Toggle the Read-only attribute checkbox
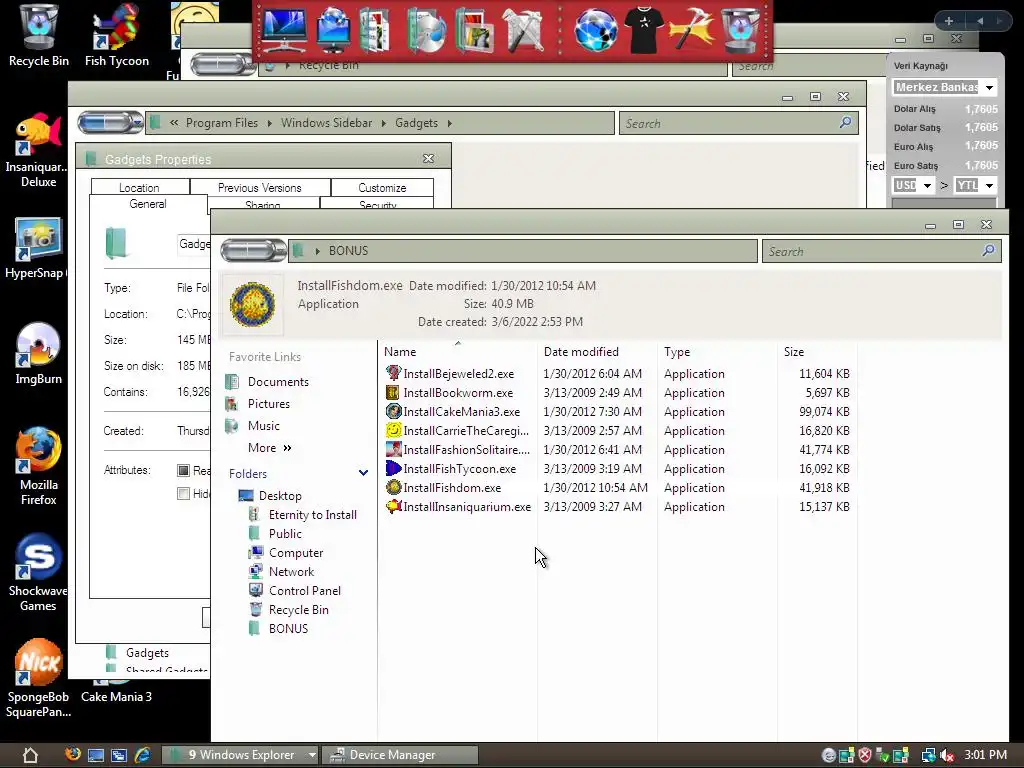The height and width of the screenshot is (768, 1024). 184,470
